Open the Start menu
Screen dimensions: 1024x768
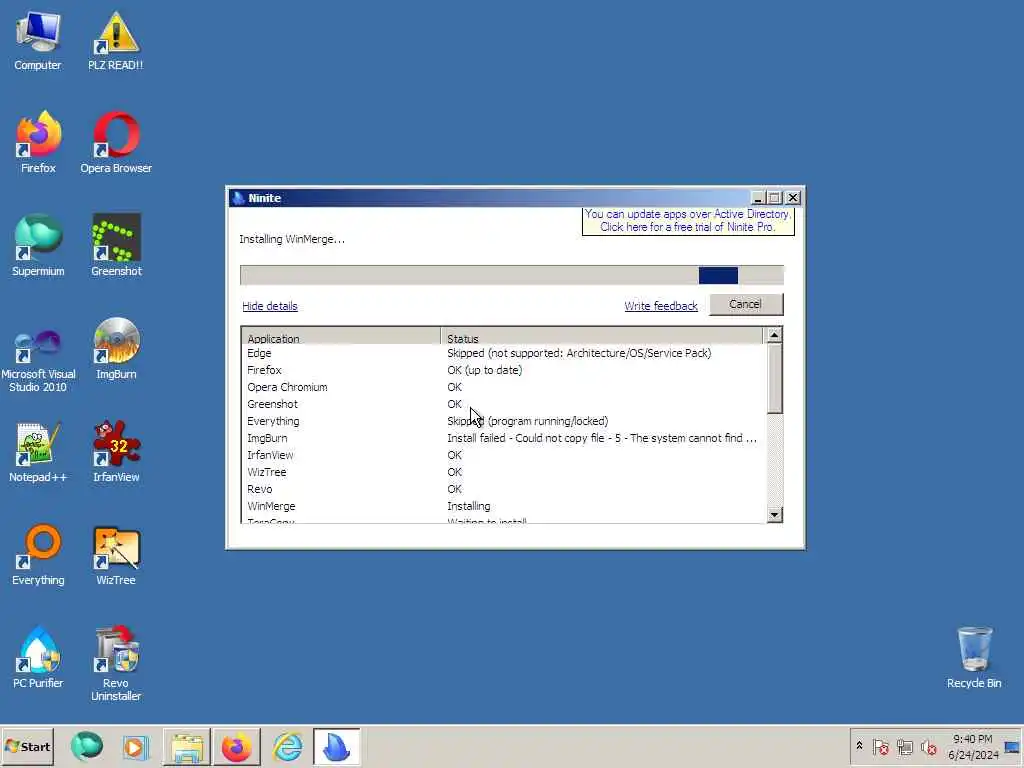(27, 746)
